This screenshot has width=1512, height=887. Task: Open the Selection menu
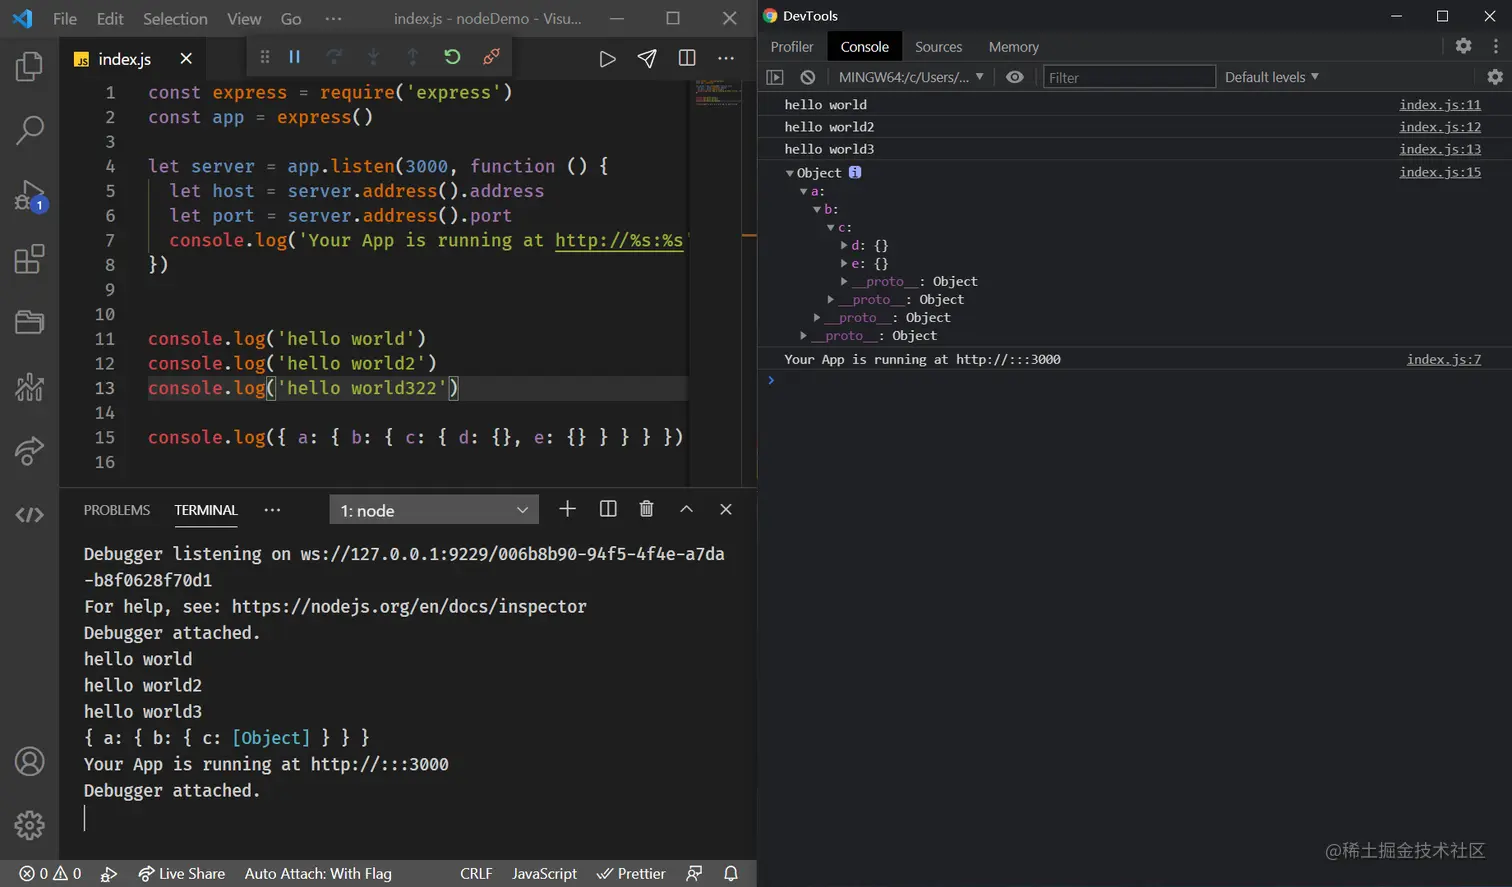coord(175,19)
